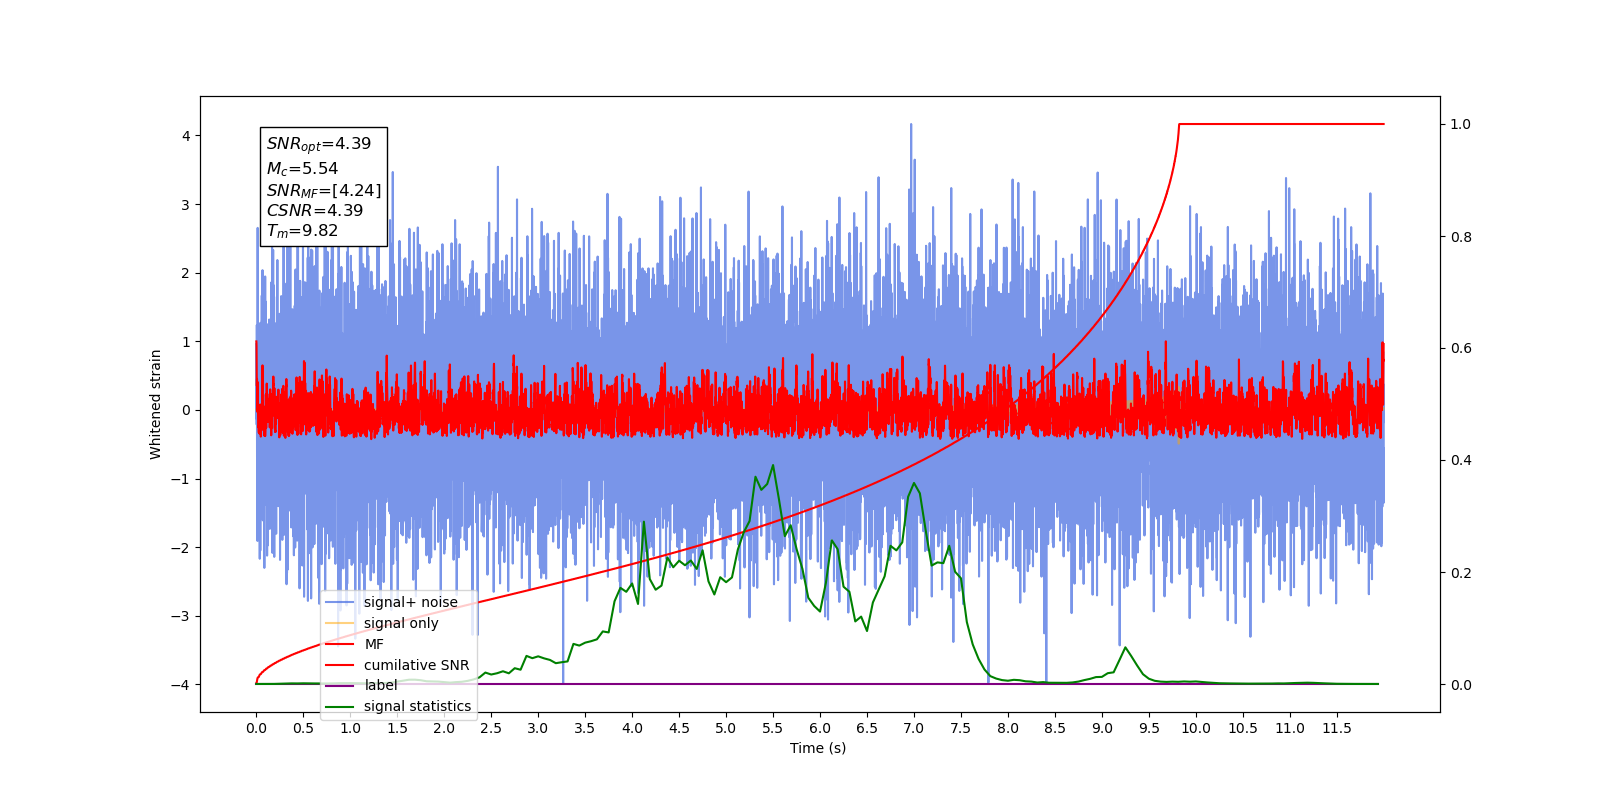This screenshot has height=800, width=1600.
Task: Select the 5.0 time axis tick label
Action: click(726, 728)
